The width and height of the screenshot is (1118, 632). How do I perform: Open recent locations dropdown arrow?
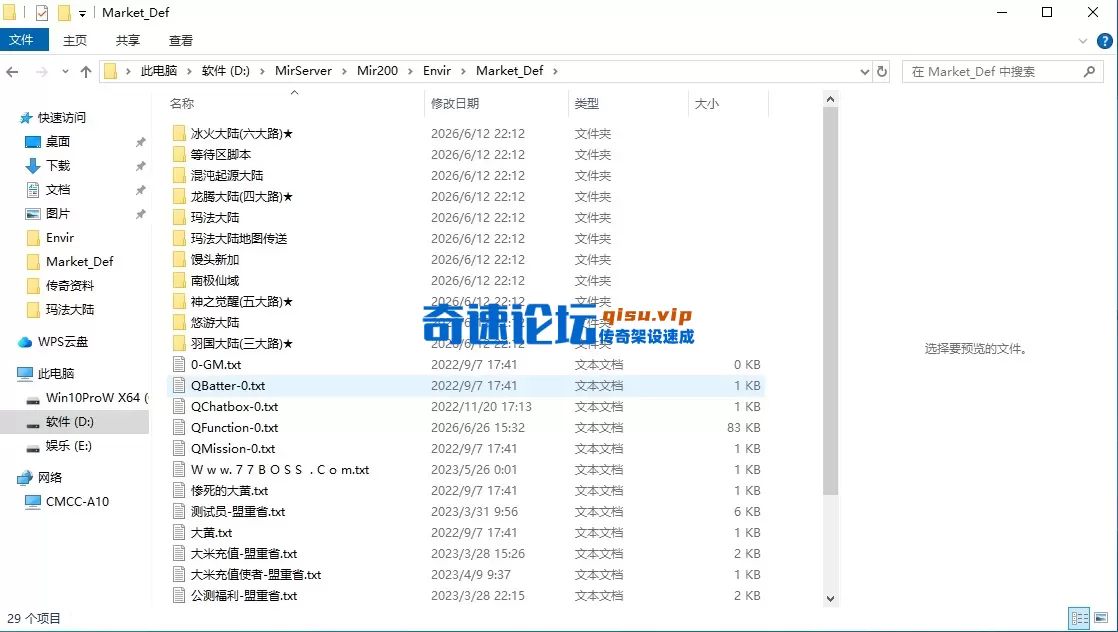coord(65,71)
